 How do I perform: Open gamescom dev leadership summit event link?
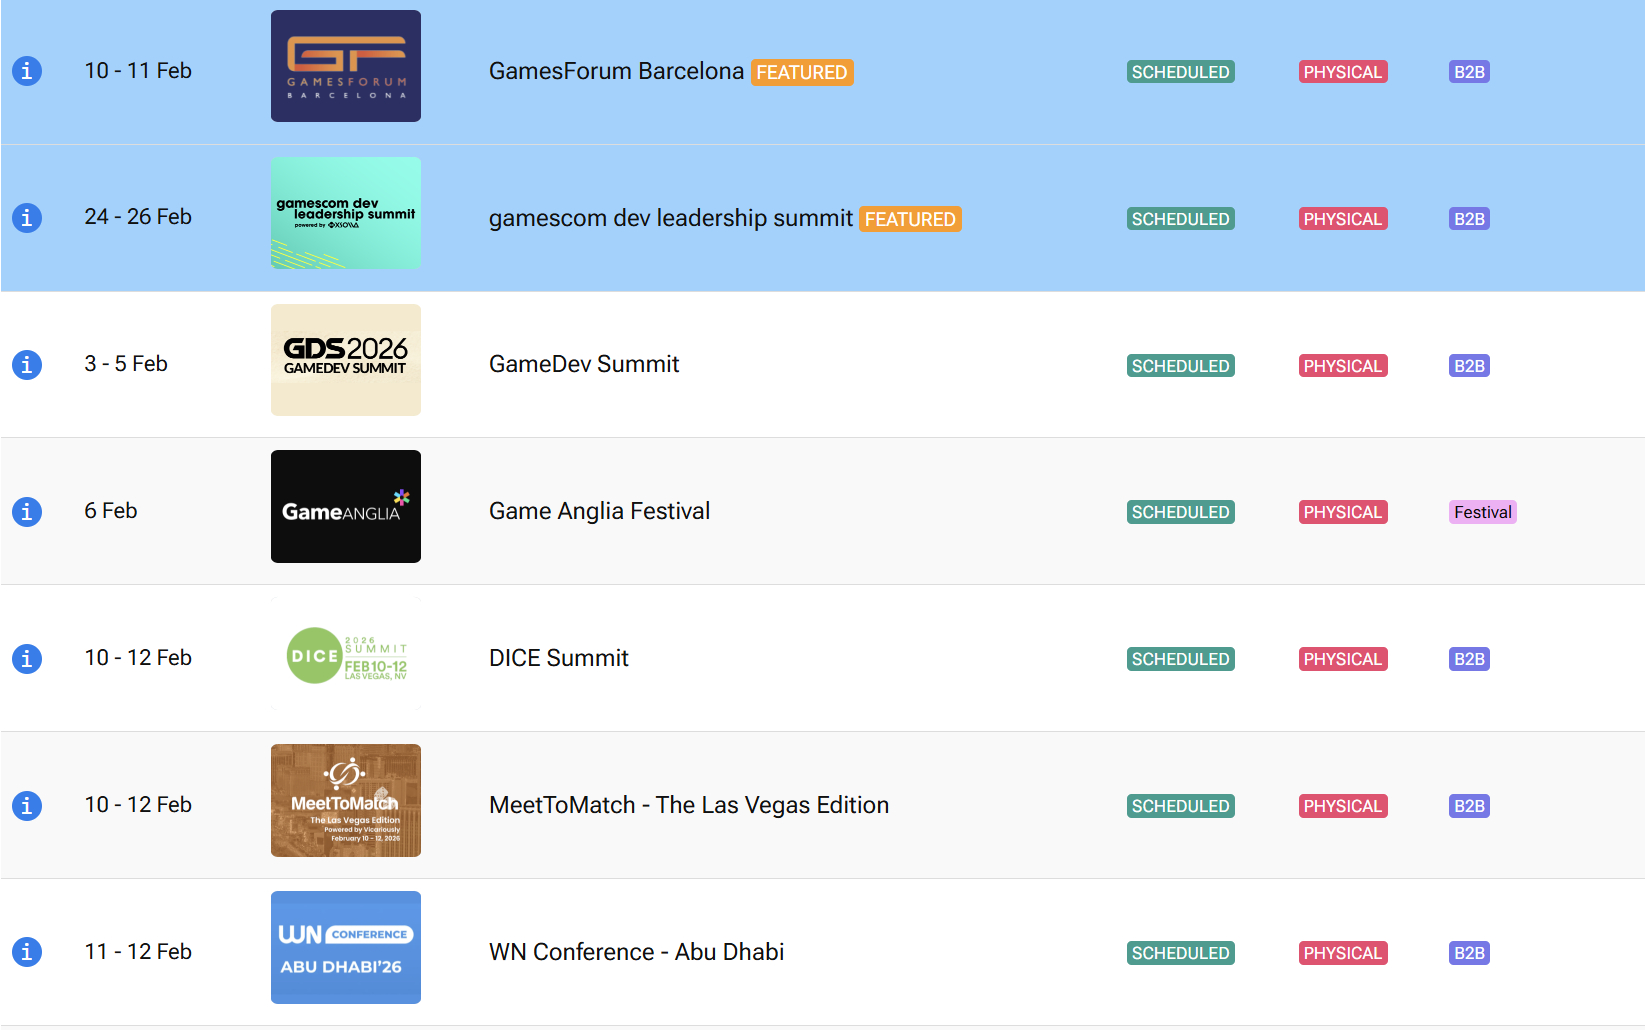pos(670,218)
